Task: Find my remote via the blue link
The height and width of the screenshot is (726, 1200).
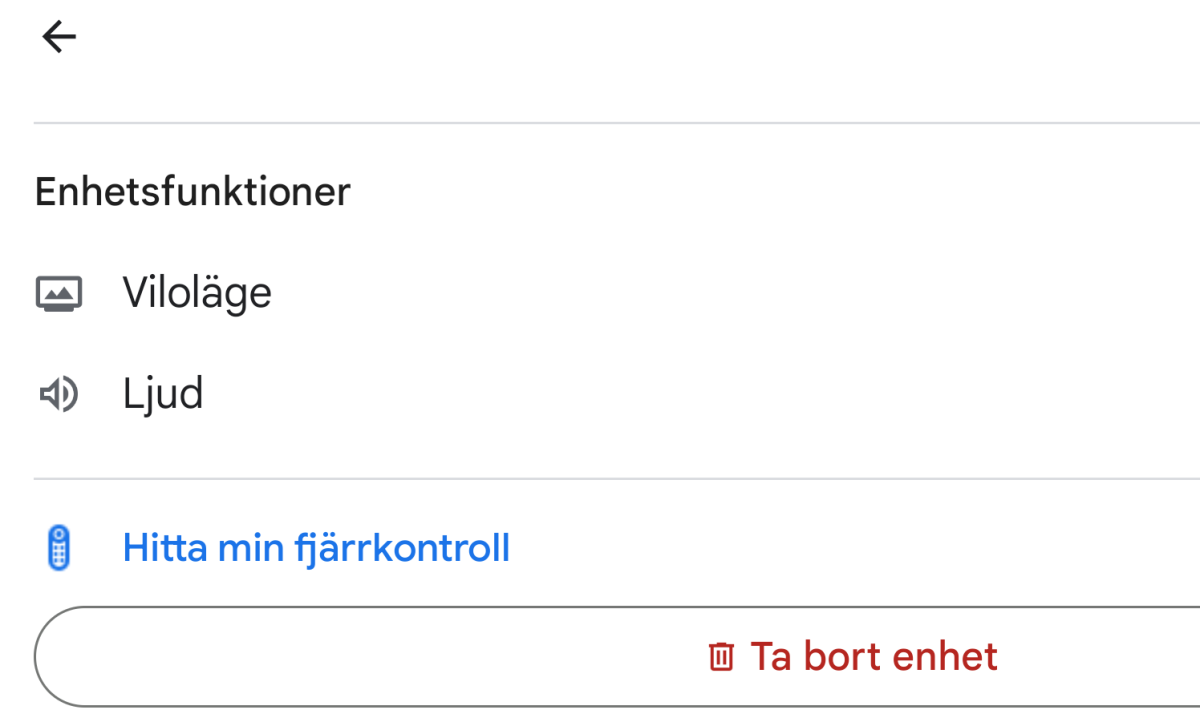Action: coord(316,548)
